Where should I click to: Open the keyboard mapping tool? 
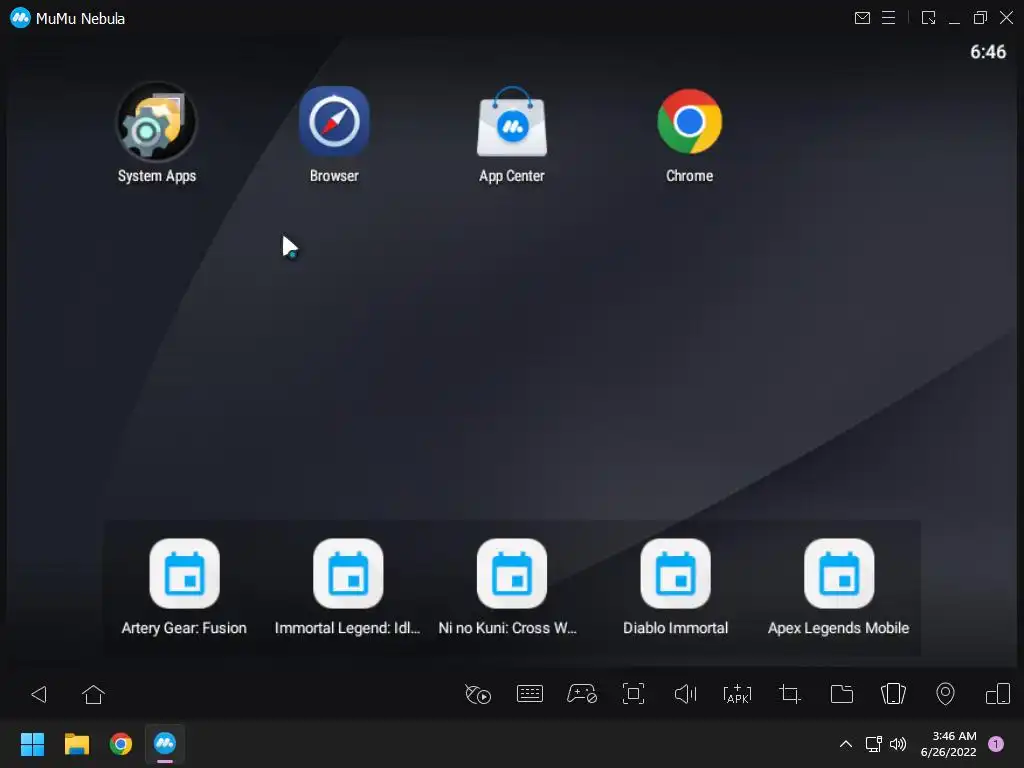tap(530, 694)
